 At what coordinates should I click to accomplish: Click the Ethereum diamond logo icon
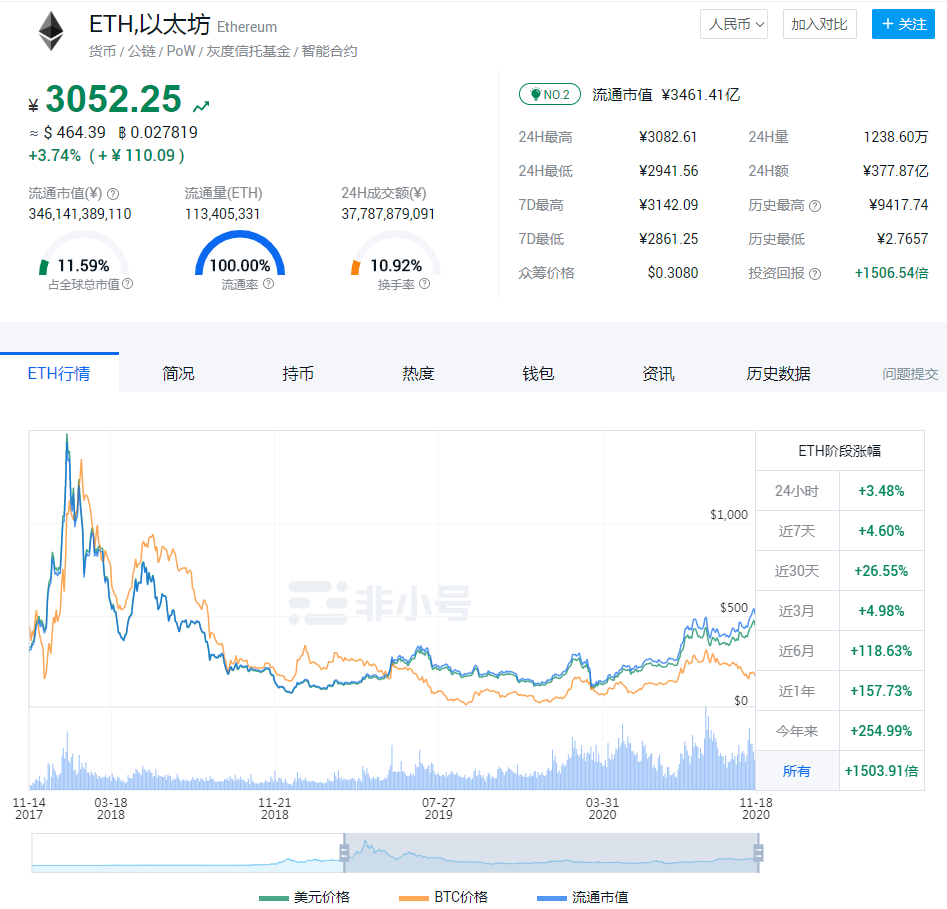51,31
